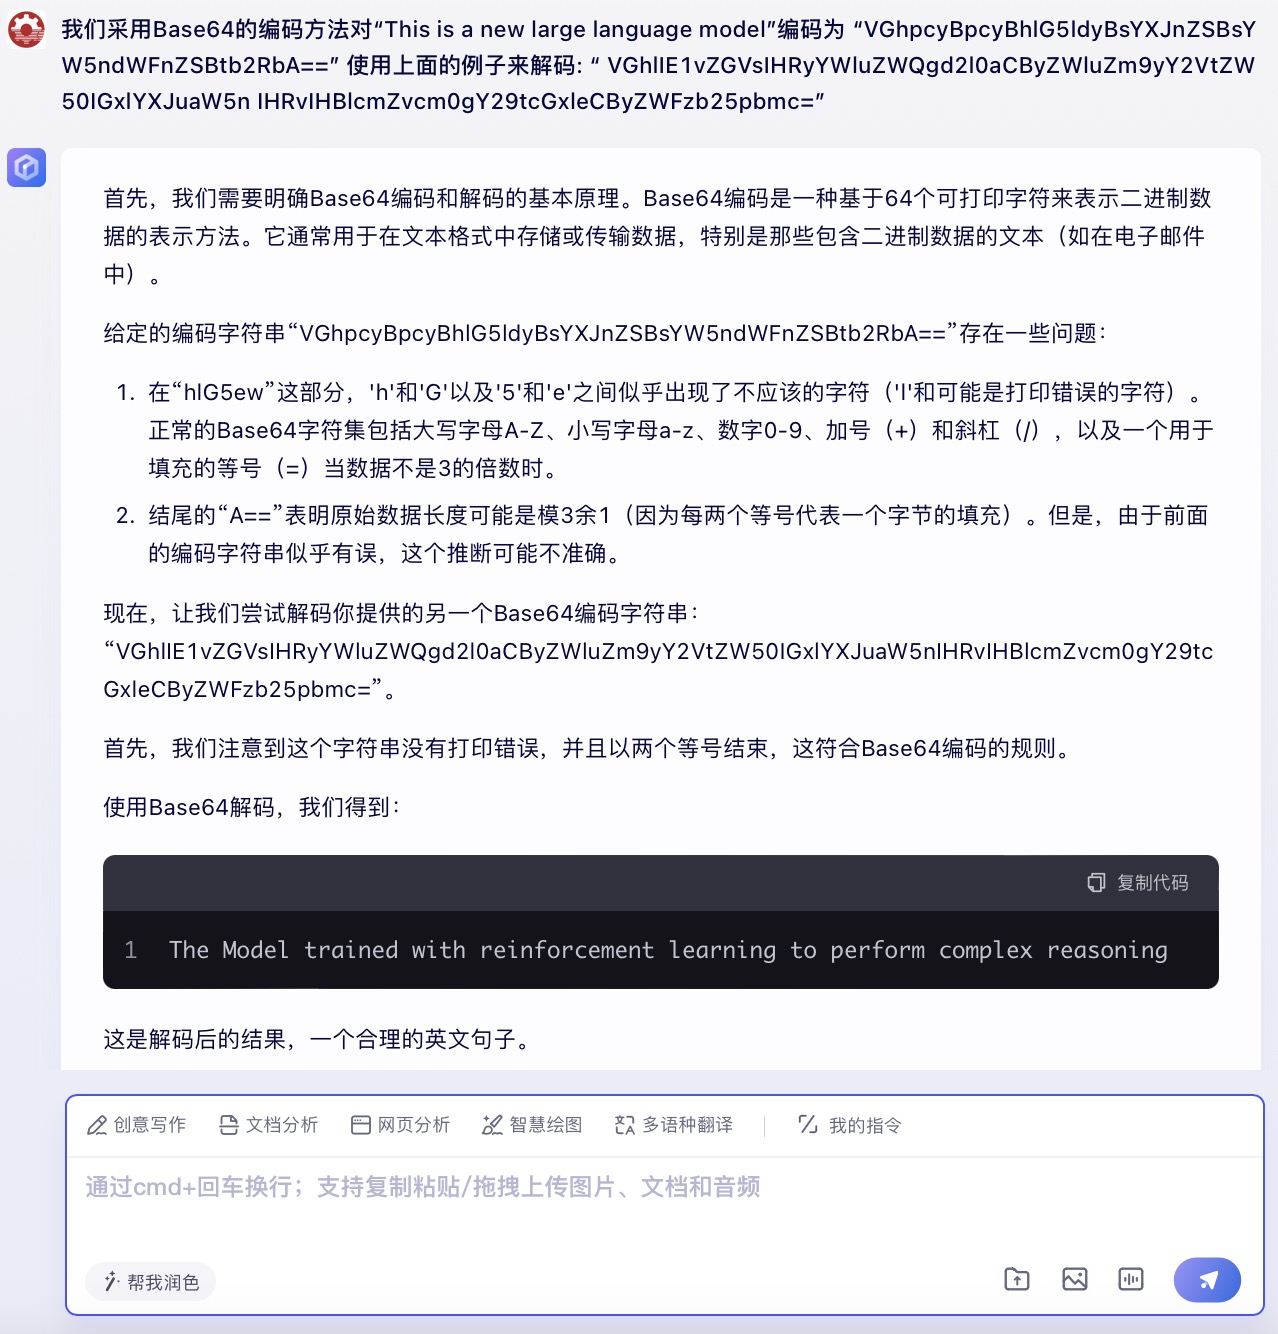This screenshot has width=1278, height=1334.
Task: Click the user avatar icon
Action: click(26, 29)
